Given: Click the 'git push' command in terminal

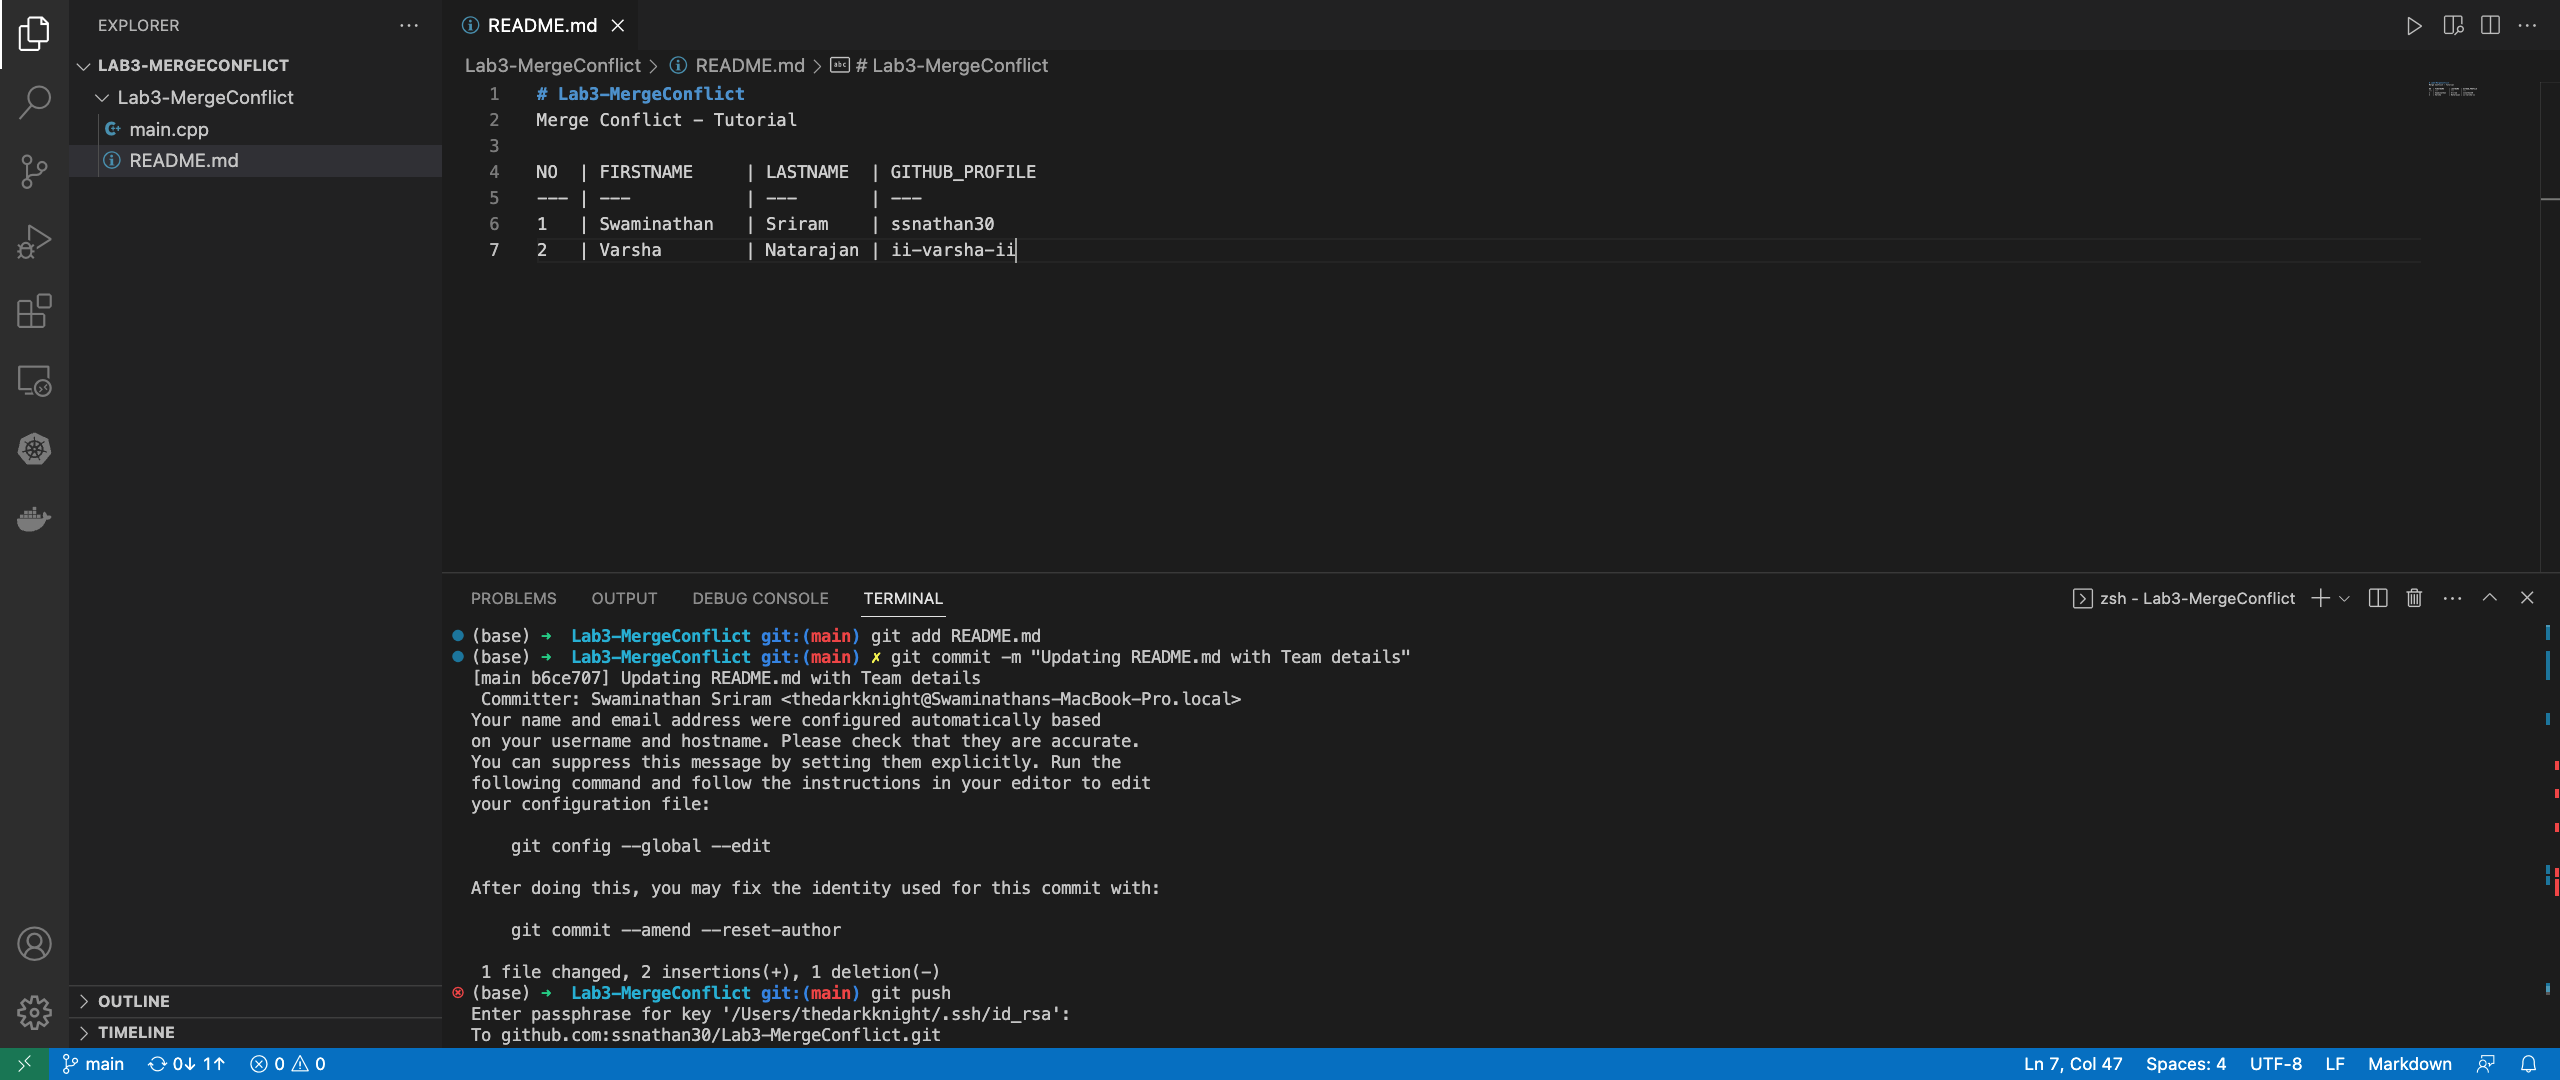Looking at the screenshot, I should 911,993.
